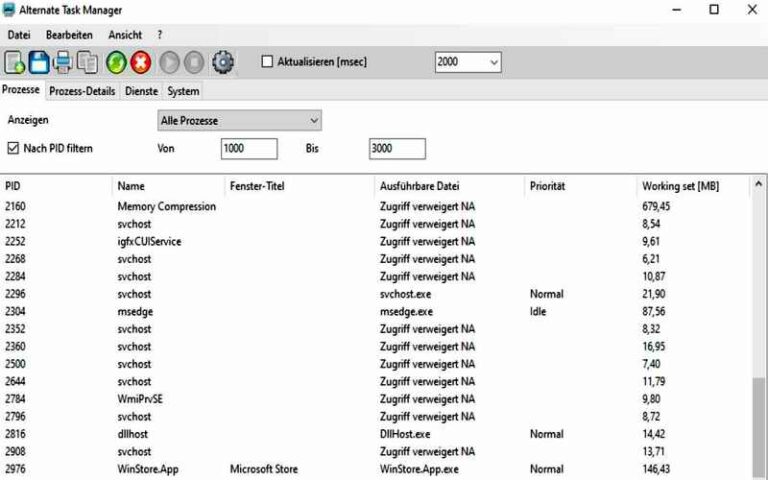The height and width of the screenshot is (480, 768).
Task: Click the greyed-out stop button icon
Action: point(194,63)
